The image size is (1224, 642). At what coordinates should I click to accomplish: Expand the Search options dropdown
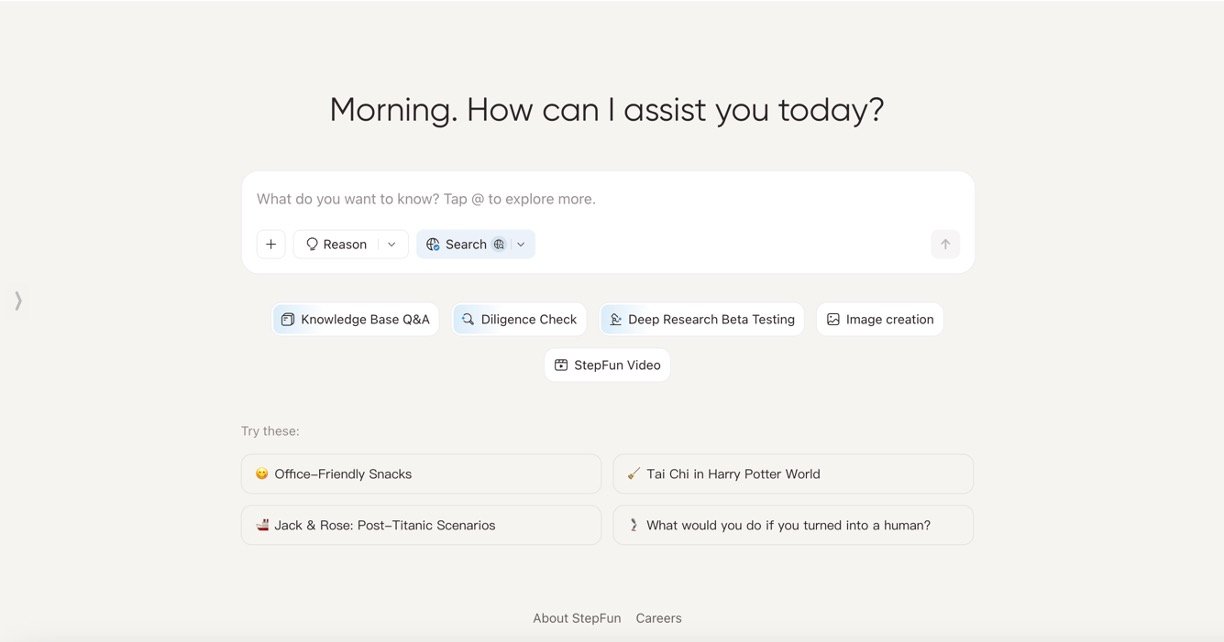click(x=520, y=243)
